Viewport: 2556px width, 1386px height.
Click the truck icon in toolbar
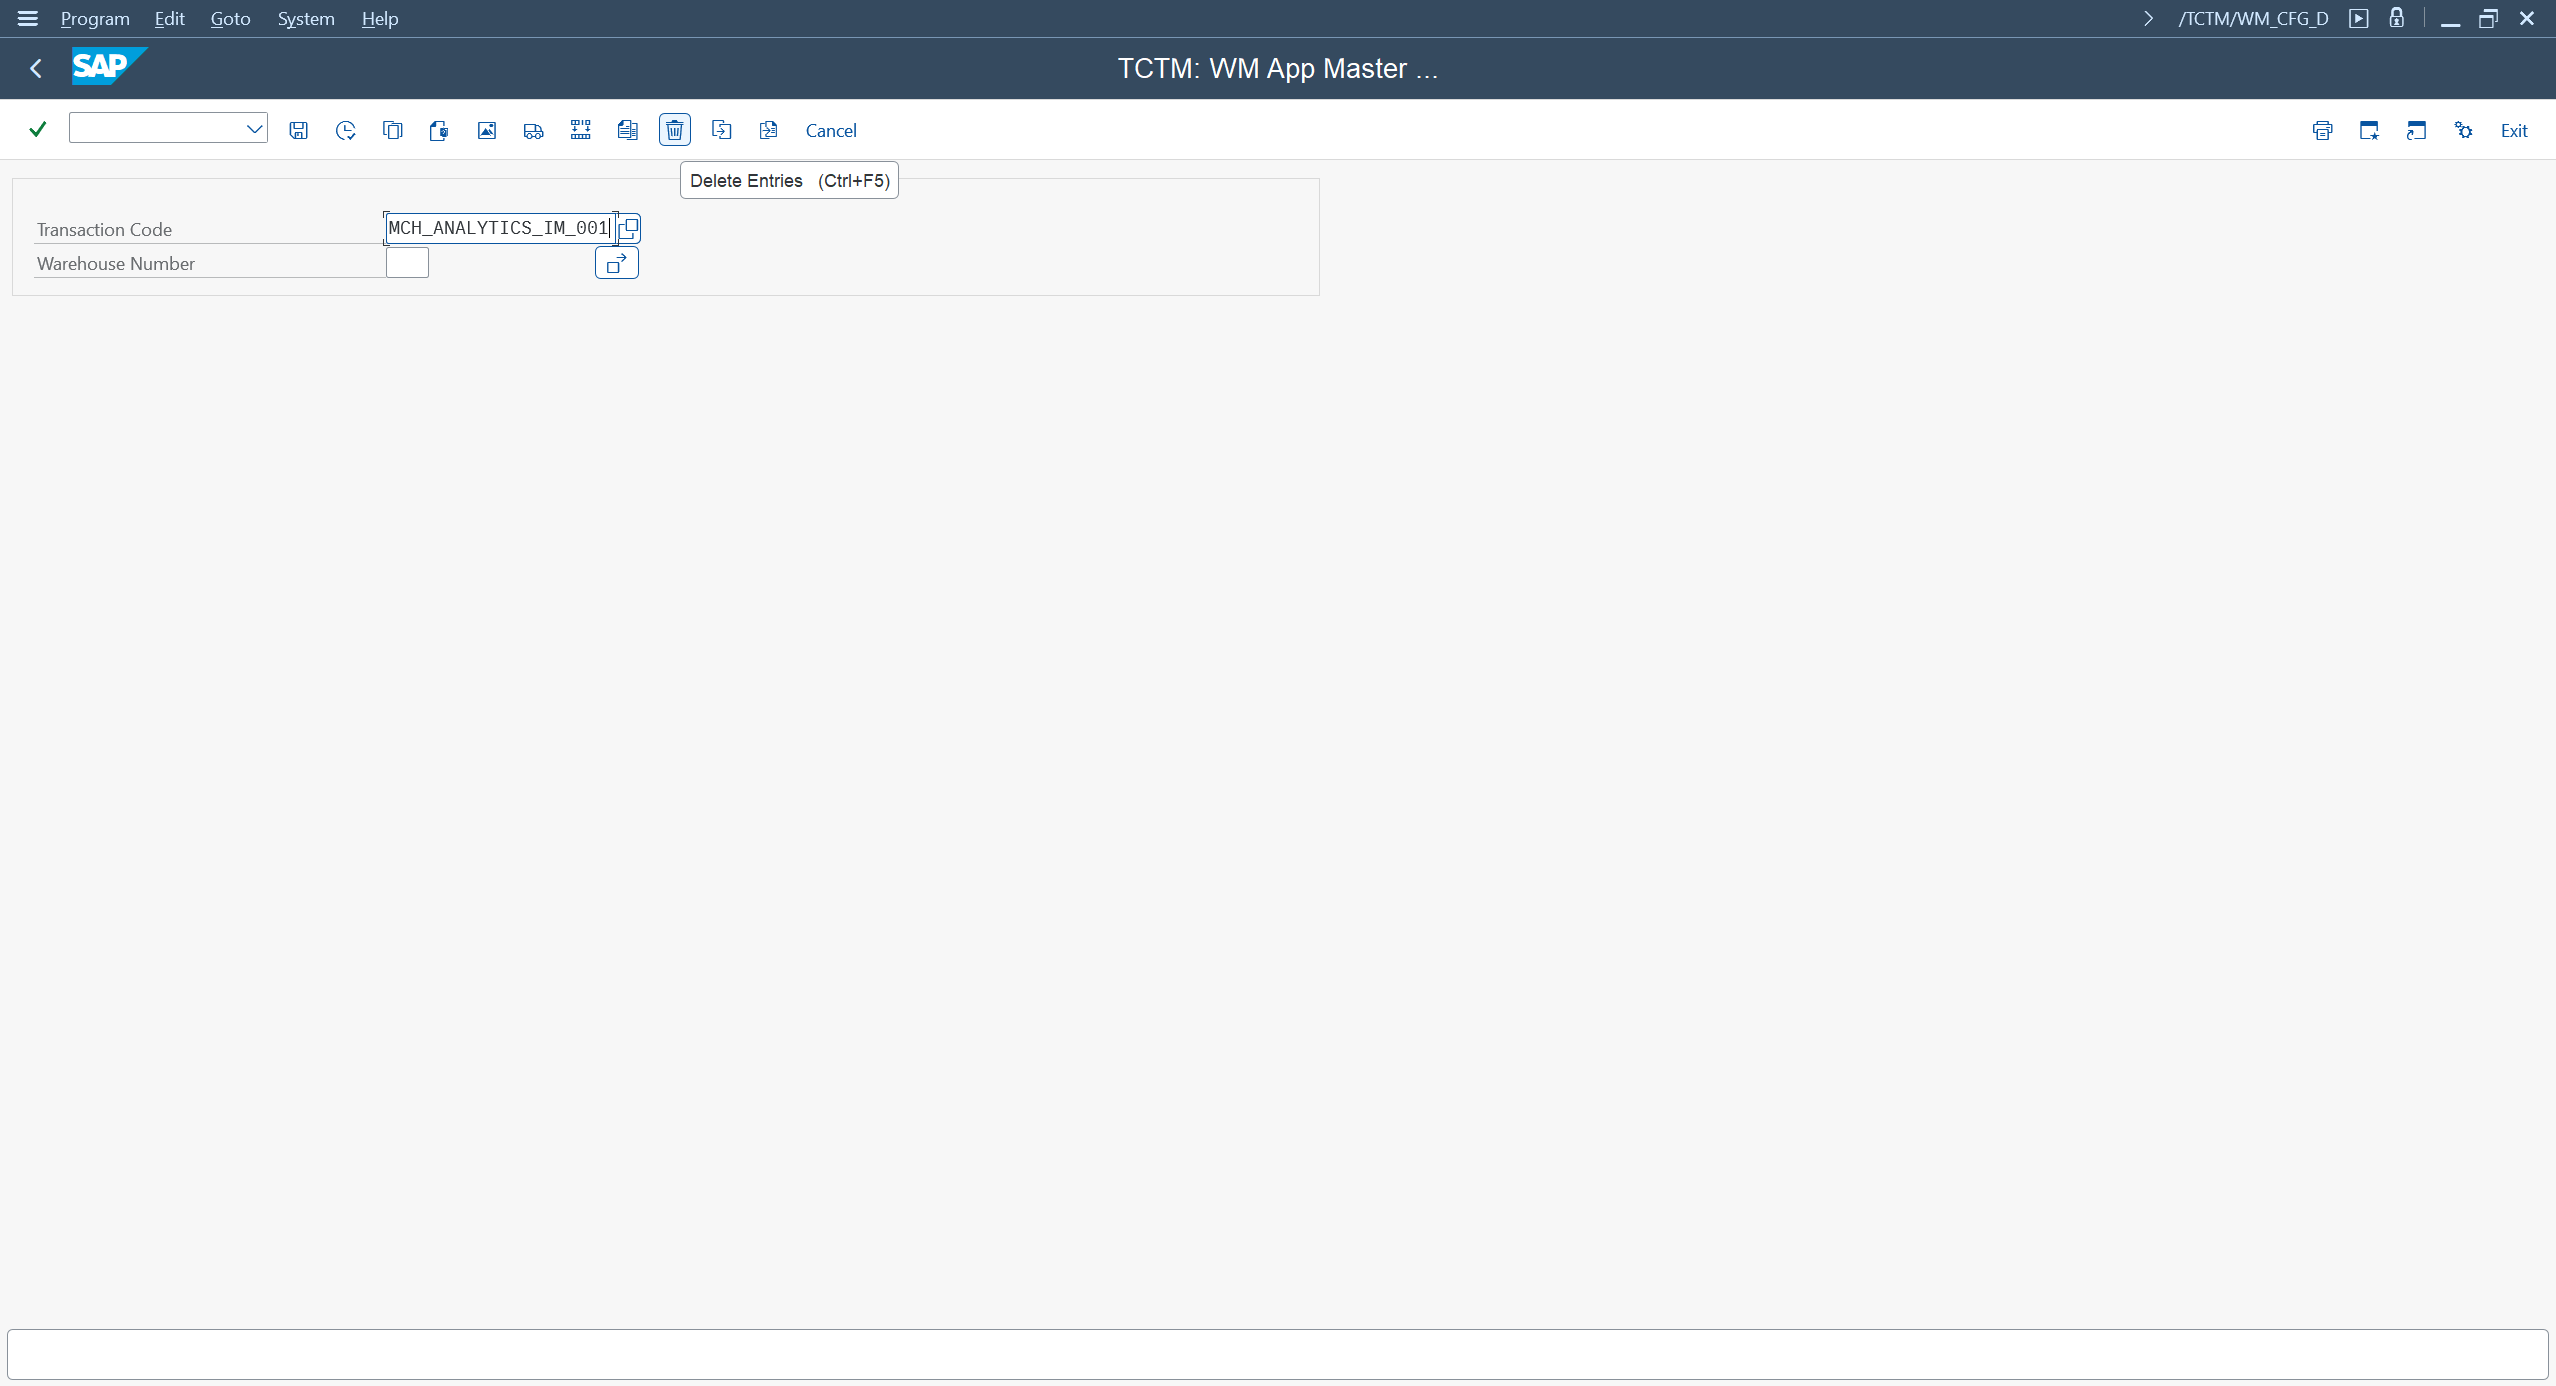pyautogui.click(x=533, y=130)
